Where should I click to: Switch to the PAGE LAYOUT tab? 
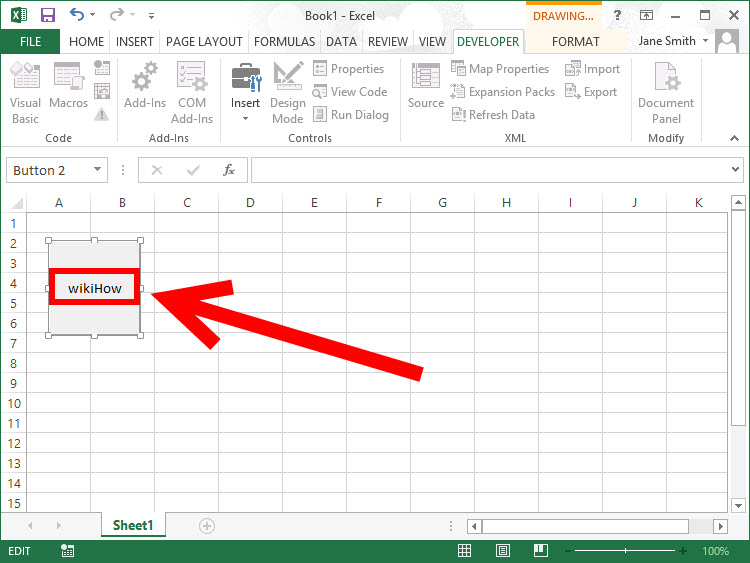click(x=204, y=42)
